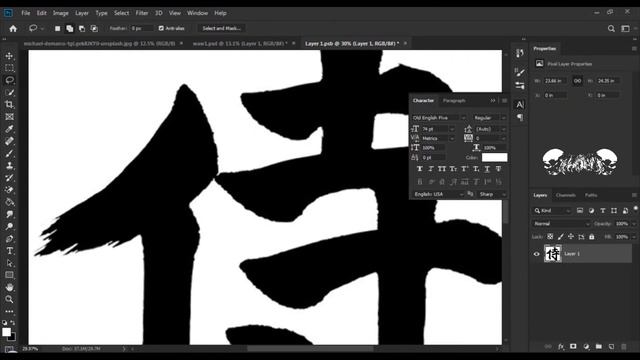640x360 pixels.
Task: Switch to the Paths tab
Action: (591, 195)
